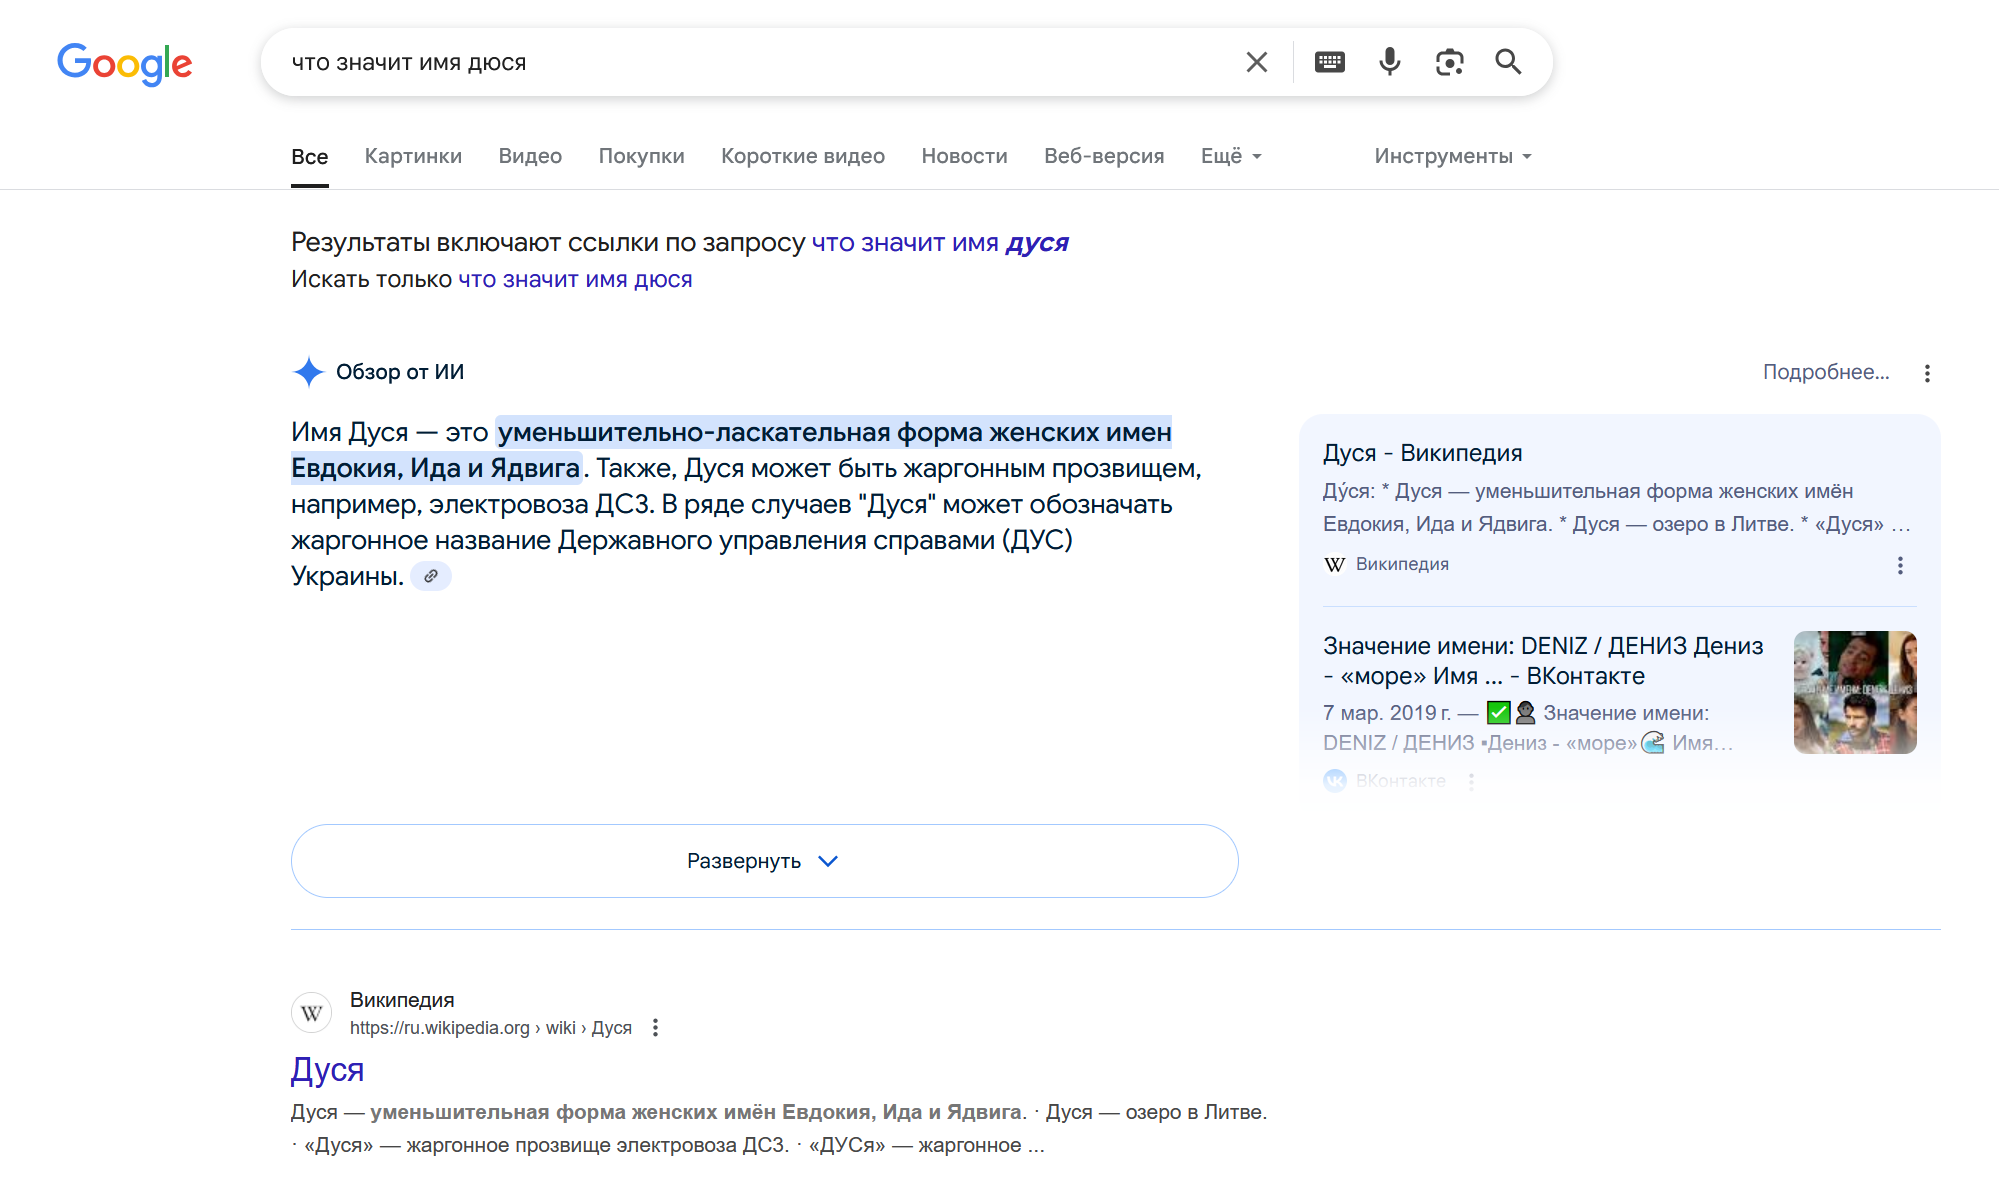
Task: Open Значение имени DENIZ ВКонтакте card
Action: click(x=1543, y=661)
